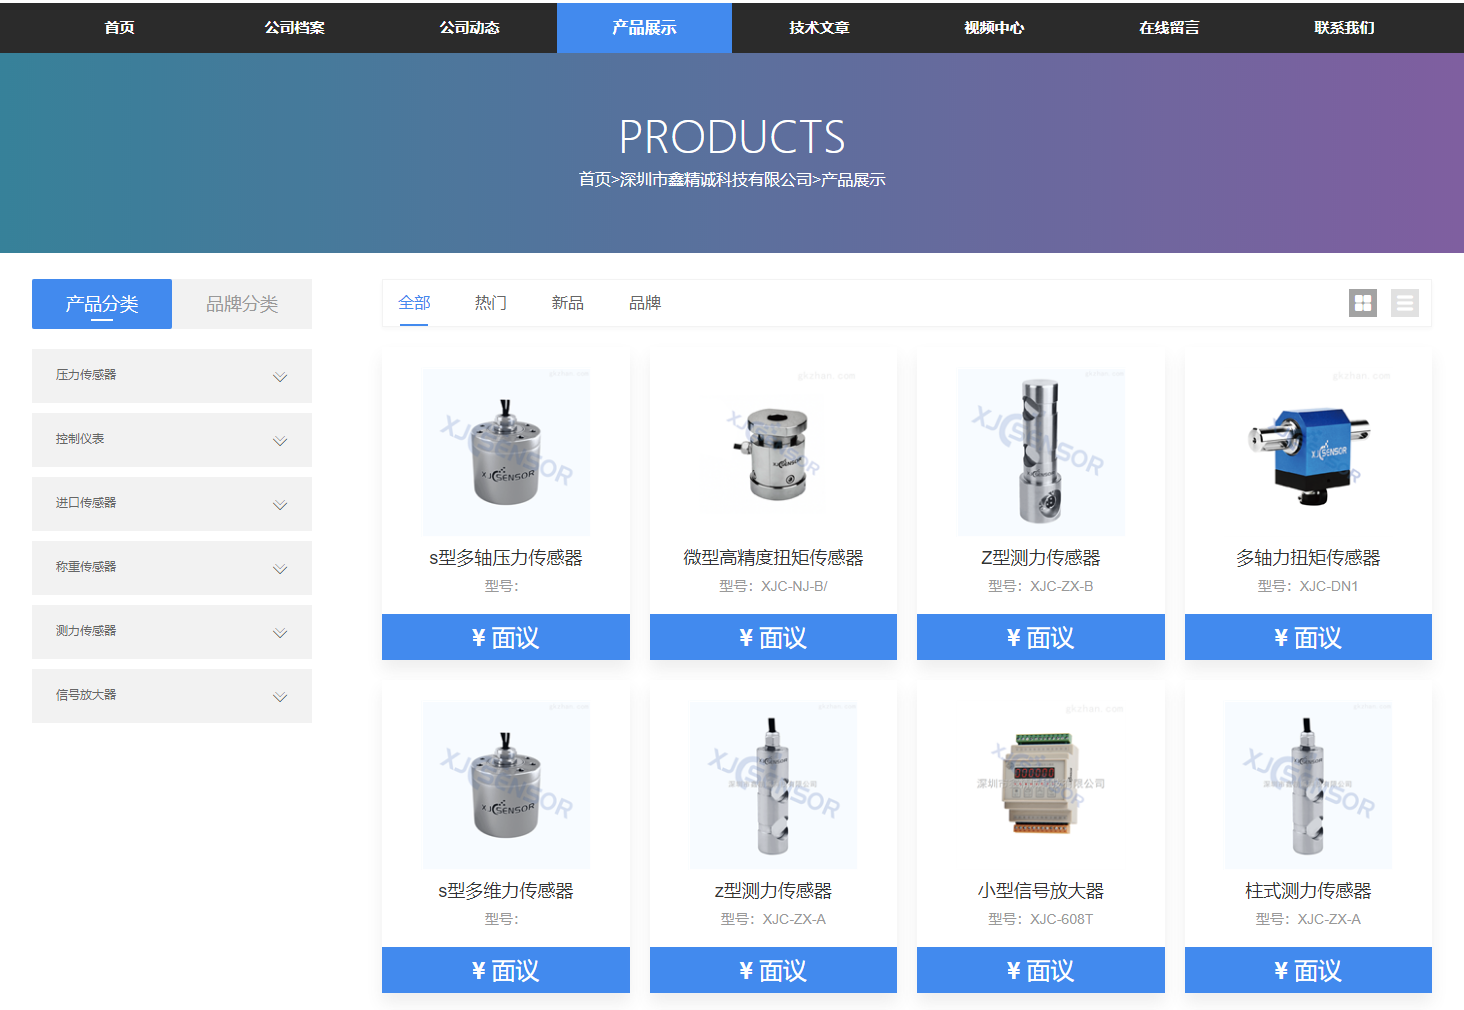Switch to list view layout icon

pos(1404,303)
